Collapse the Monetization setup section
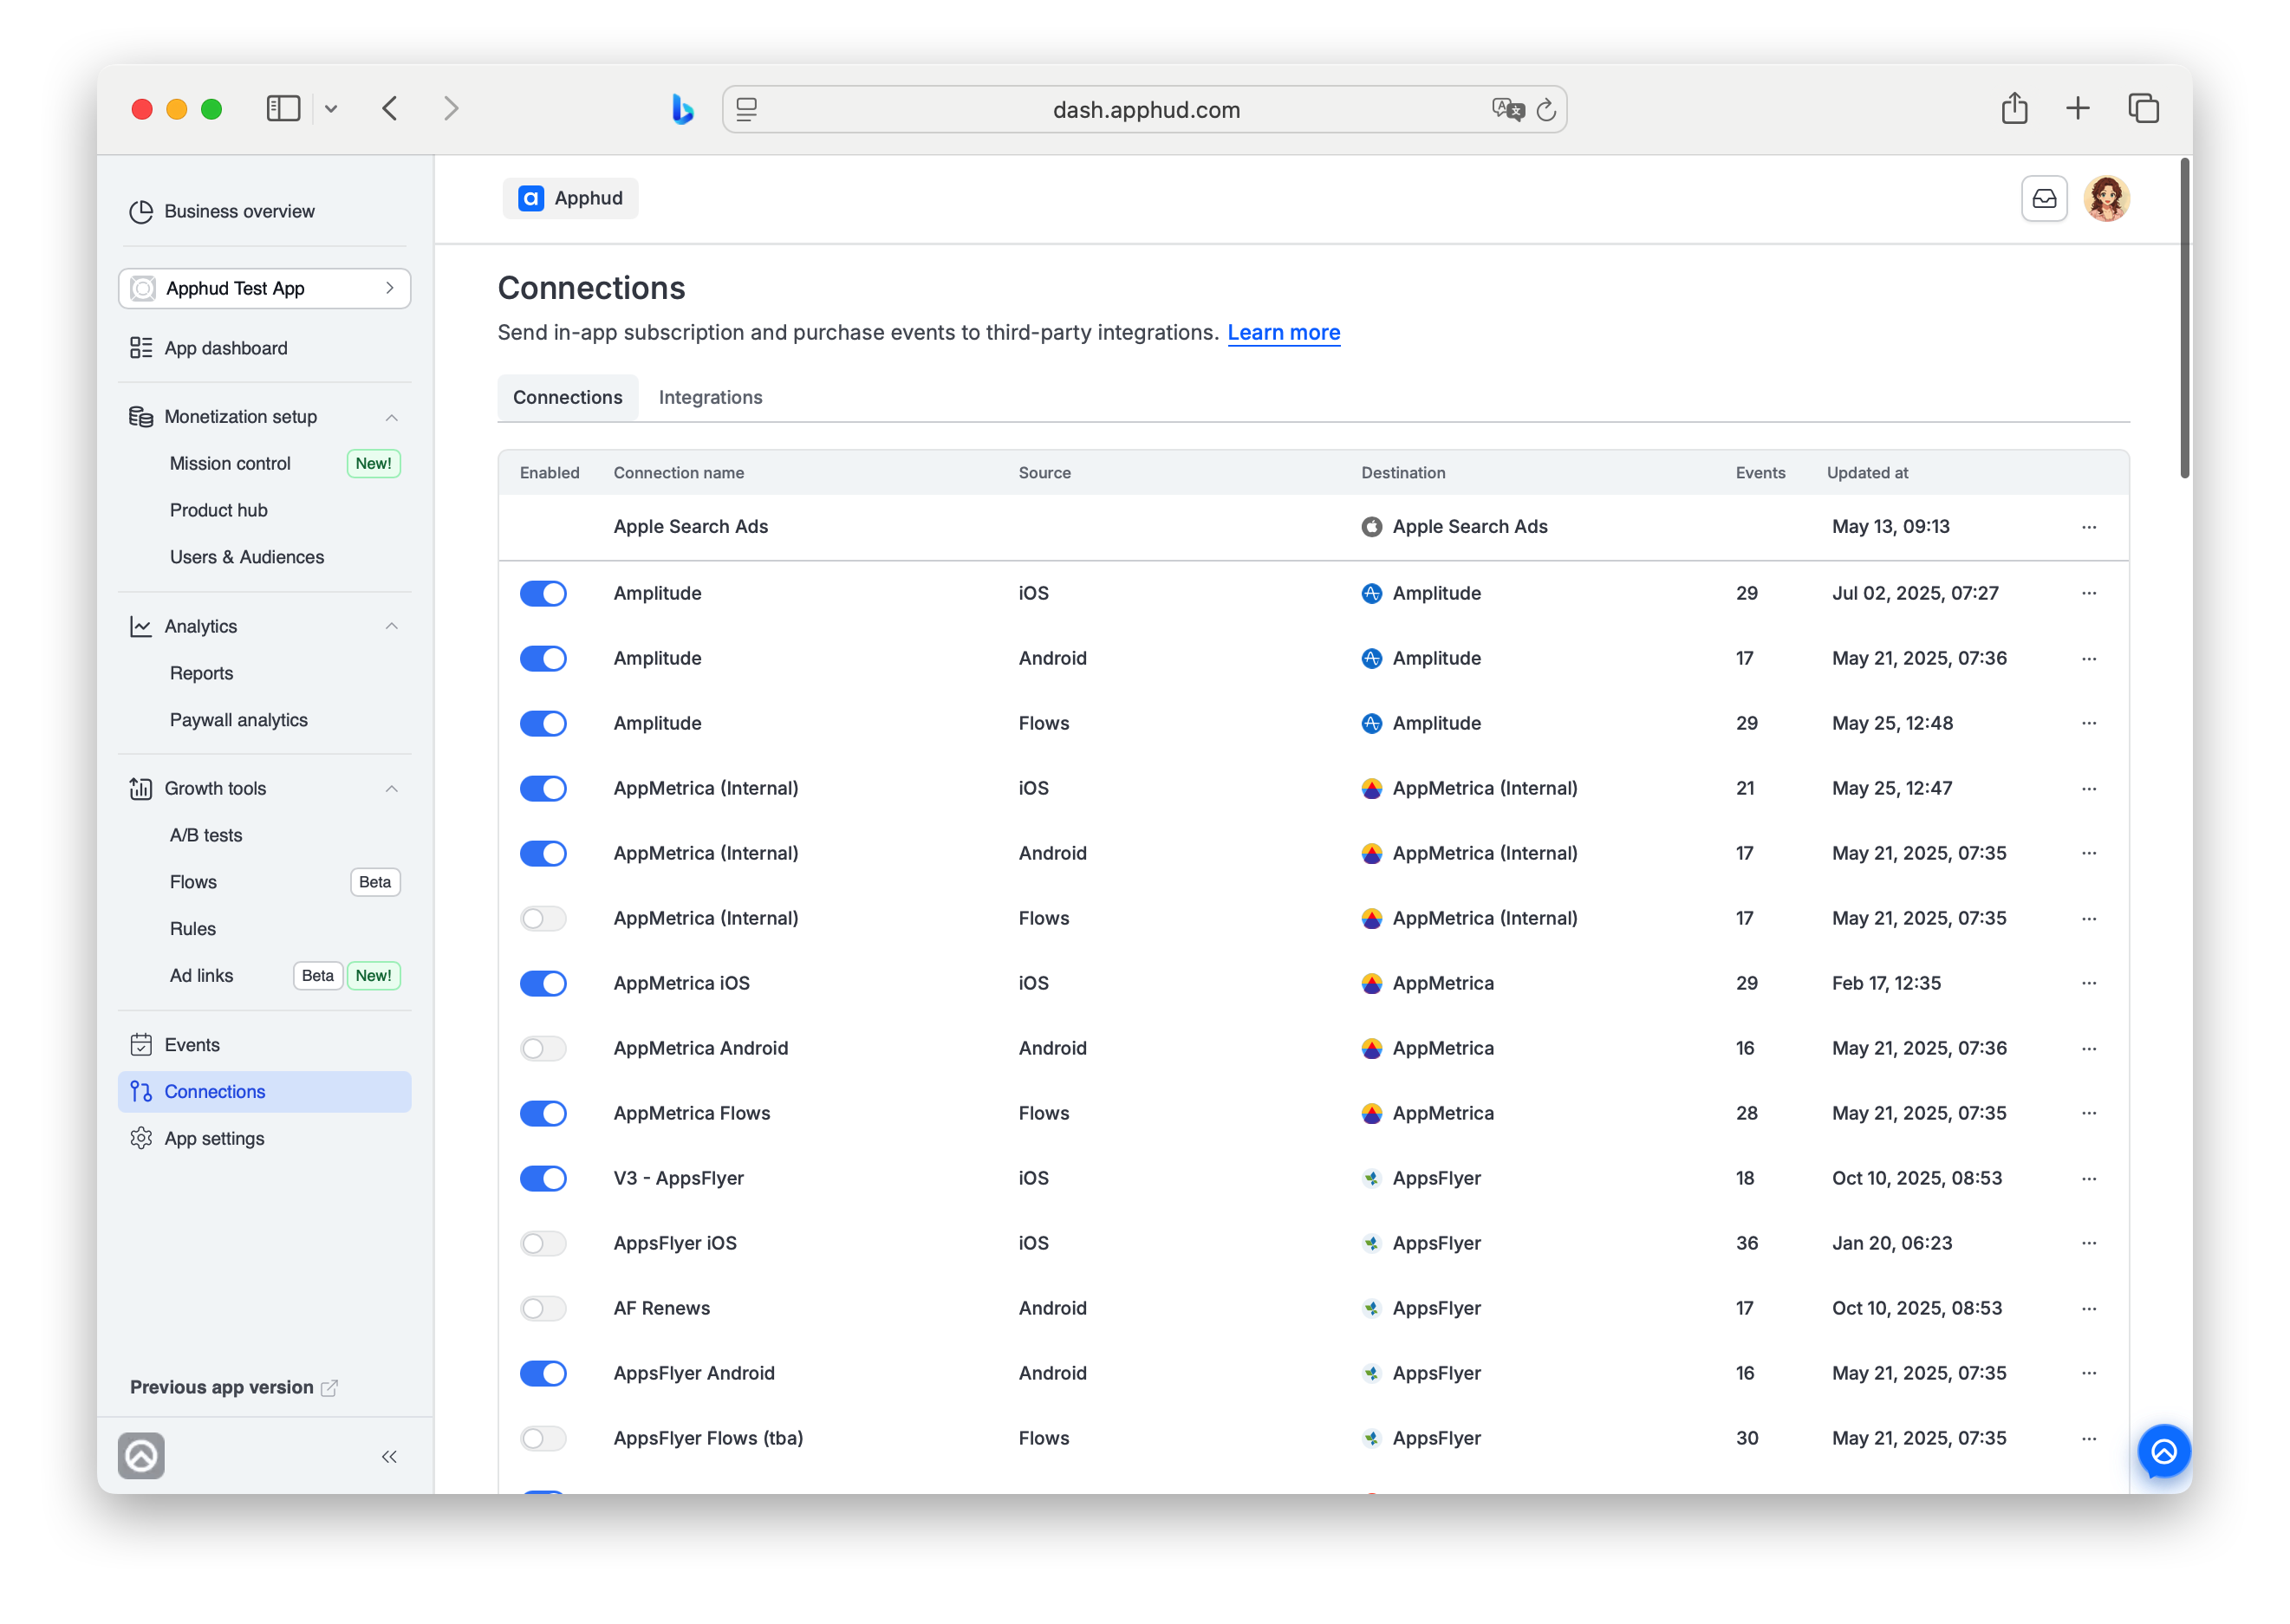The image size is (2290, 1624). pos(391,417)
